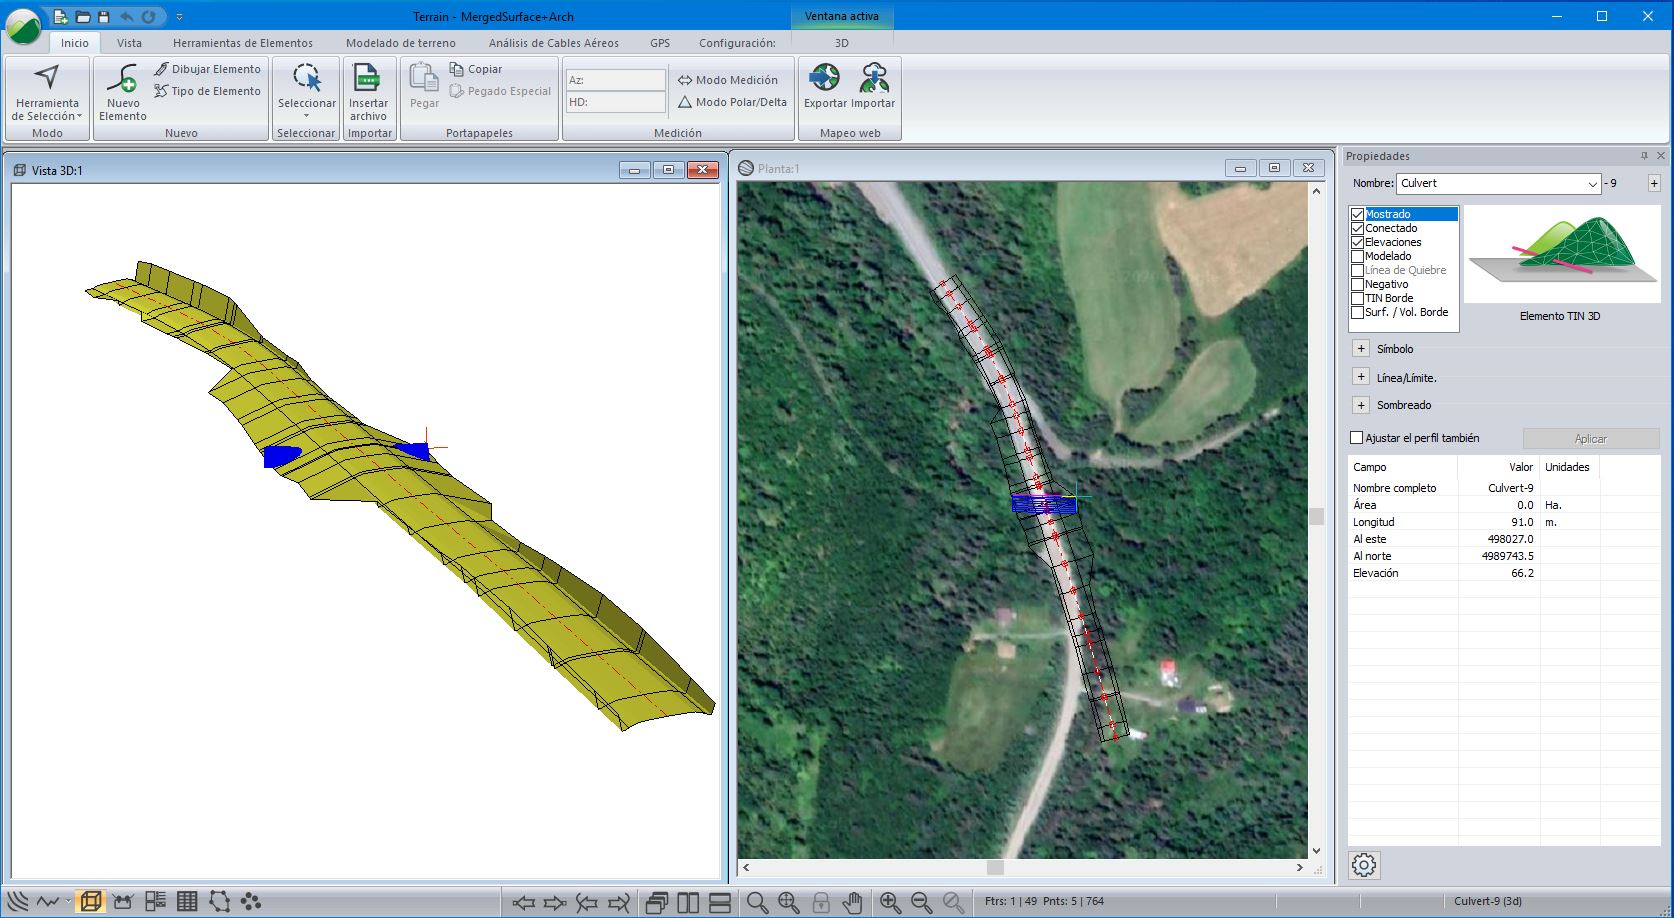Check Ajustar el perfil también
Screen dimensions: 1674x918
(1357, 438)
